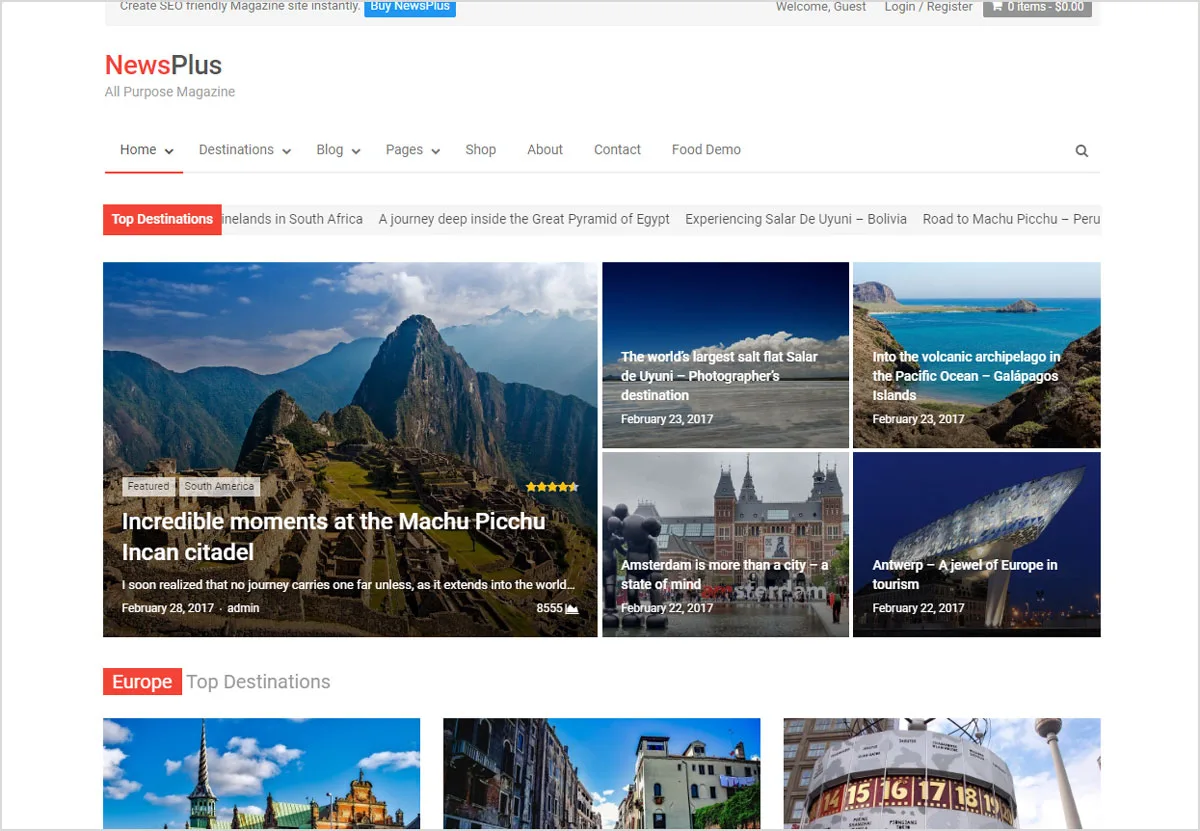1200x831 pixels.
Task: Expand the Destinations dropdown arrow
Action: [286, 151]
